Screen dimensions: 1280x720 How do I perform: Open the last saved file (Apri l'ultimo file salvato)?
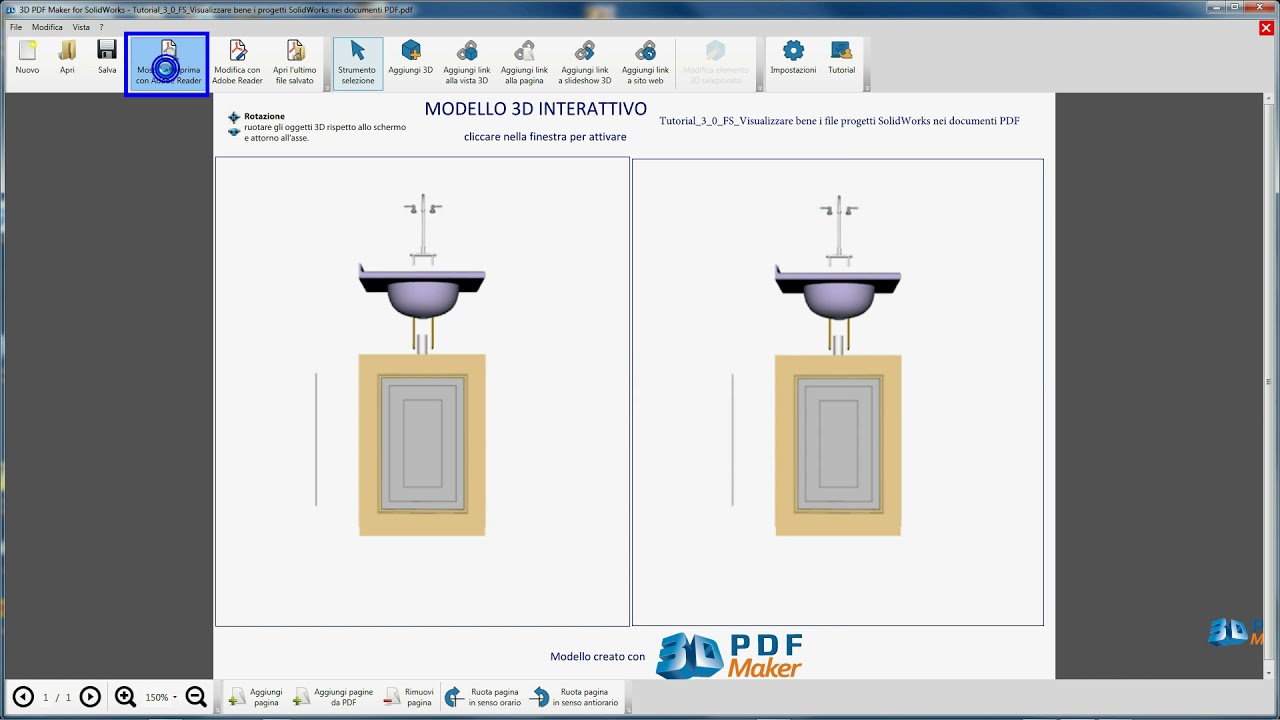[295, 64]
